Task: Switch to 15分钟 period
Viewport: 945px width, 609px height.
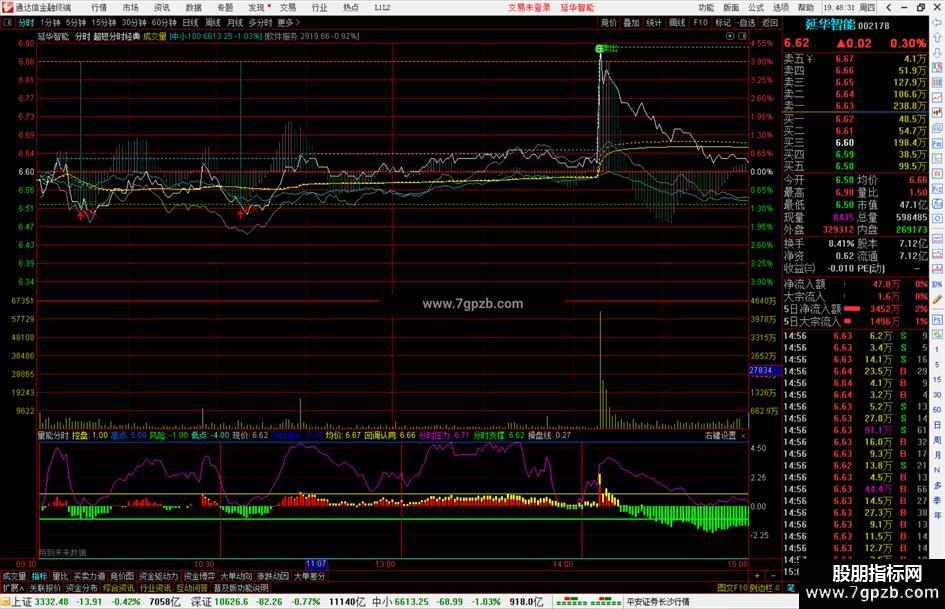Action: coord(104,22)
